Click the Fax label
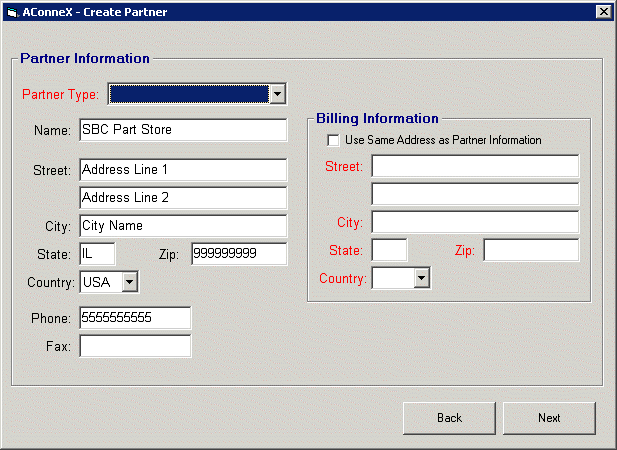 tap(58, 346)
